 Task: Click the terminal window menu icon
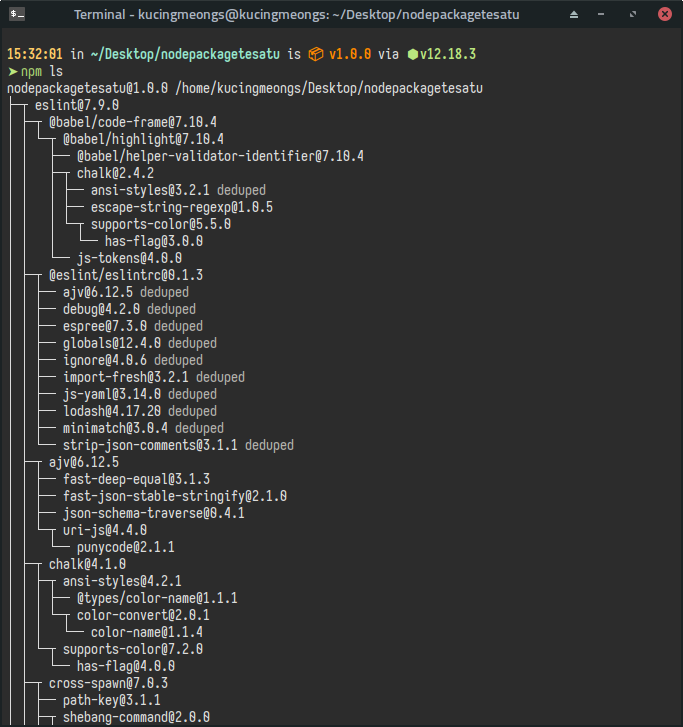coord(17,14)
